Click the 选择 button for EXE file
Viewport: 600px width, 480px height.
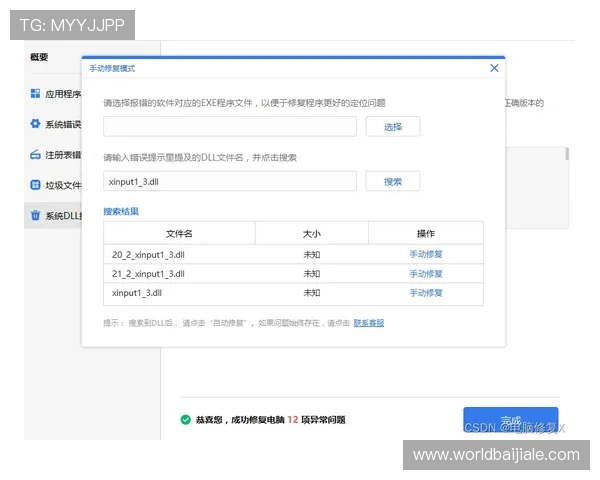point(393,127)
